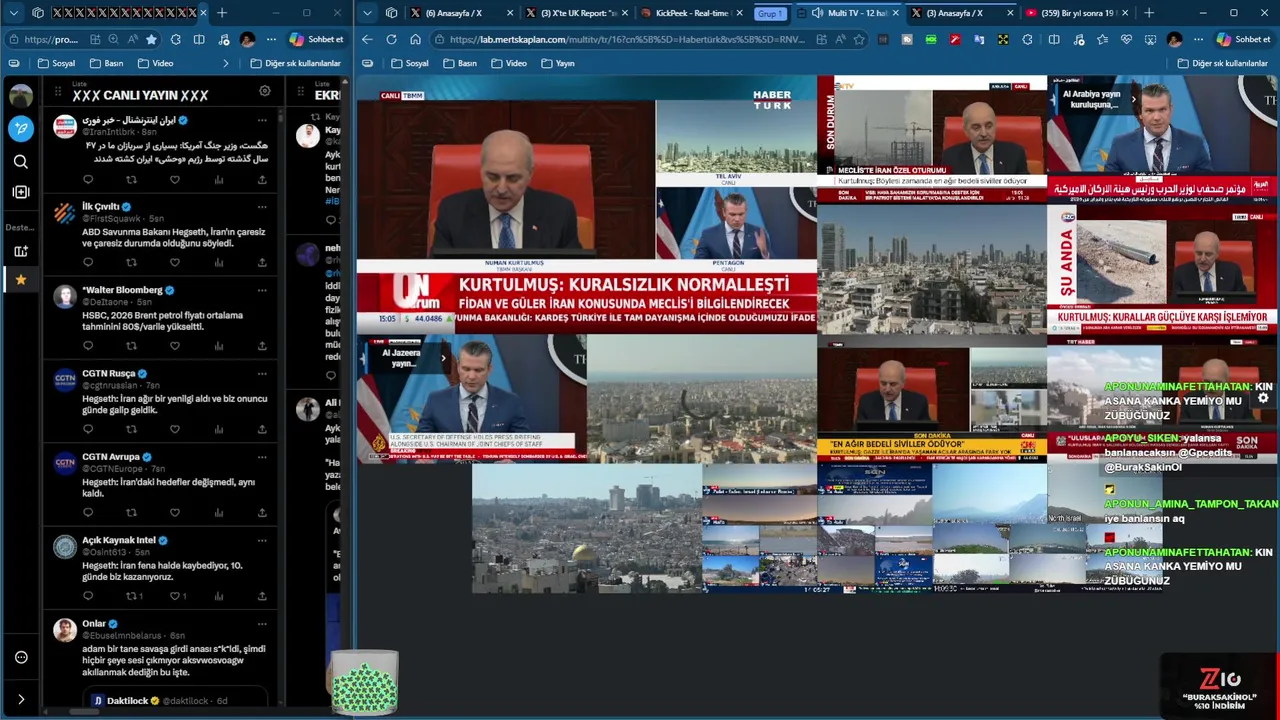Close the (6) Anasayfa / X tab
1280x720 pixels.
coord(509,13)
